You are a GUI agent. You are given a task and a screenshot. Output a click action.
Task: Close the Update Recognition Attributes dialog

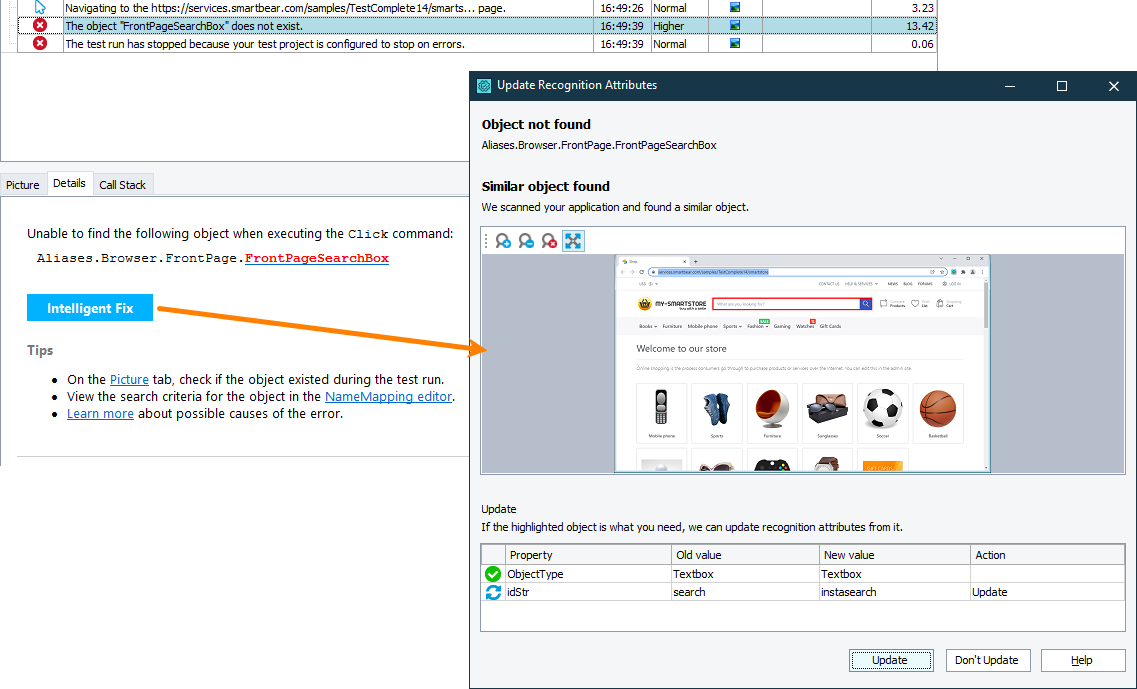[x=1114, y=86]
